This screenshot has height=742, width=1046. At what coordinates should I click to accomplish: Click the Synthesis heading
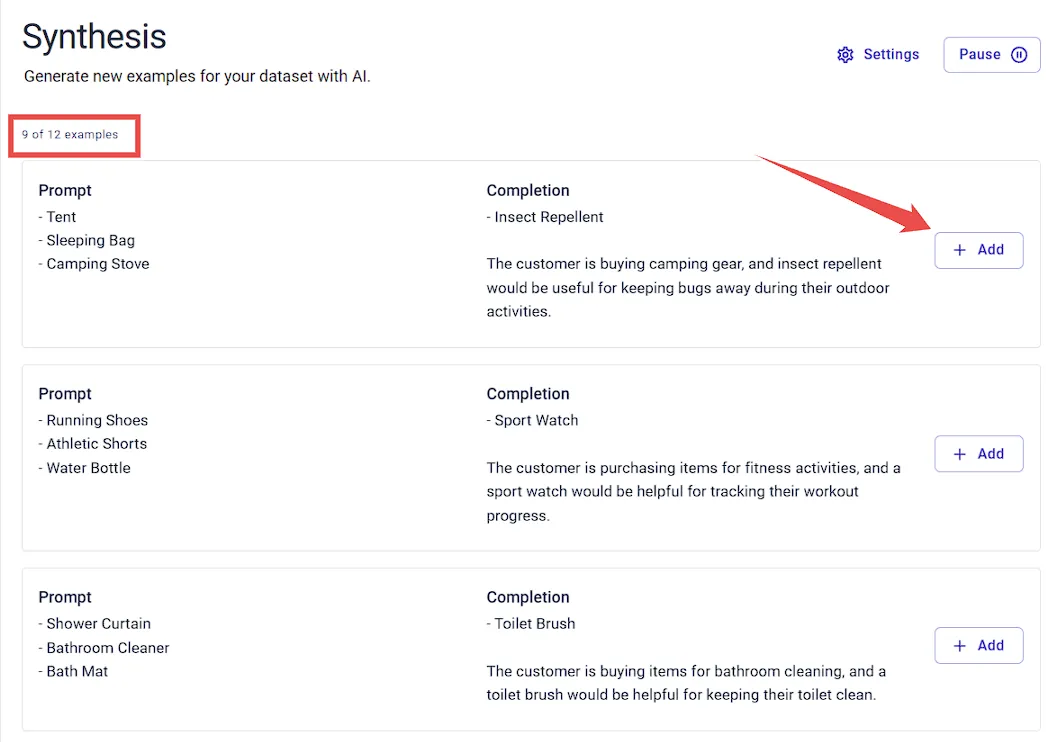(94, 36)
